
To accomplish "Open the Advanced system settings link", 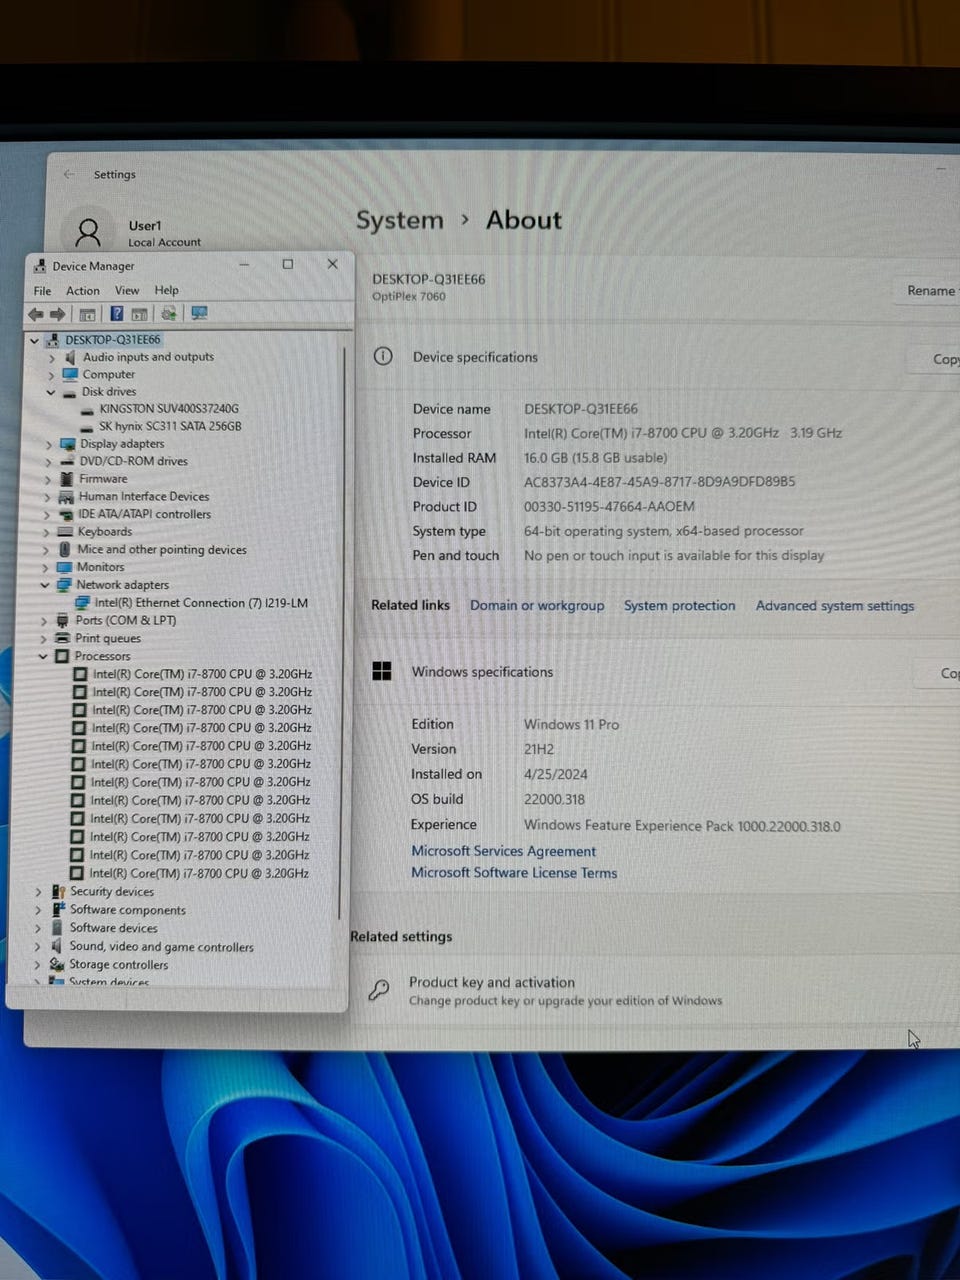I will coord(835,606).
